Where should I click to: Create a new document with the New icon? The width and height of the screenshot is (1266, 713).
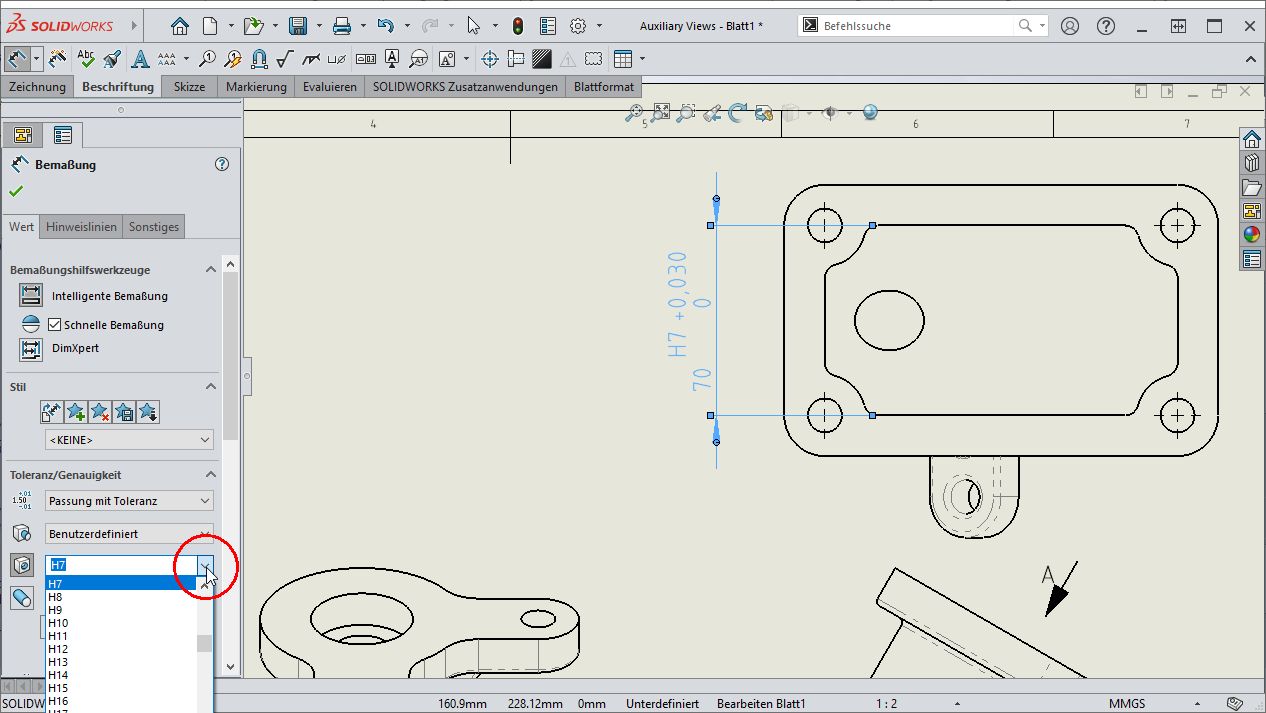(x=210, y=26)
